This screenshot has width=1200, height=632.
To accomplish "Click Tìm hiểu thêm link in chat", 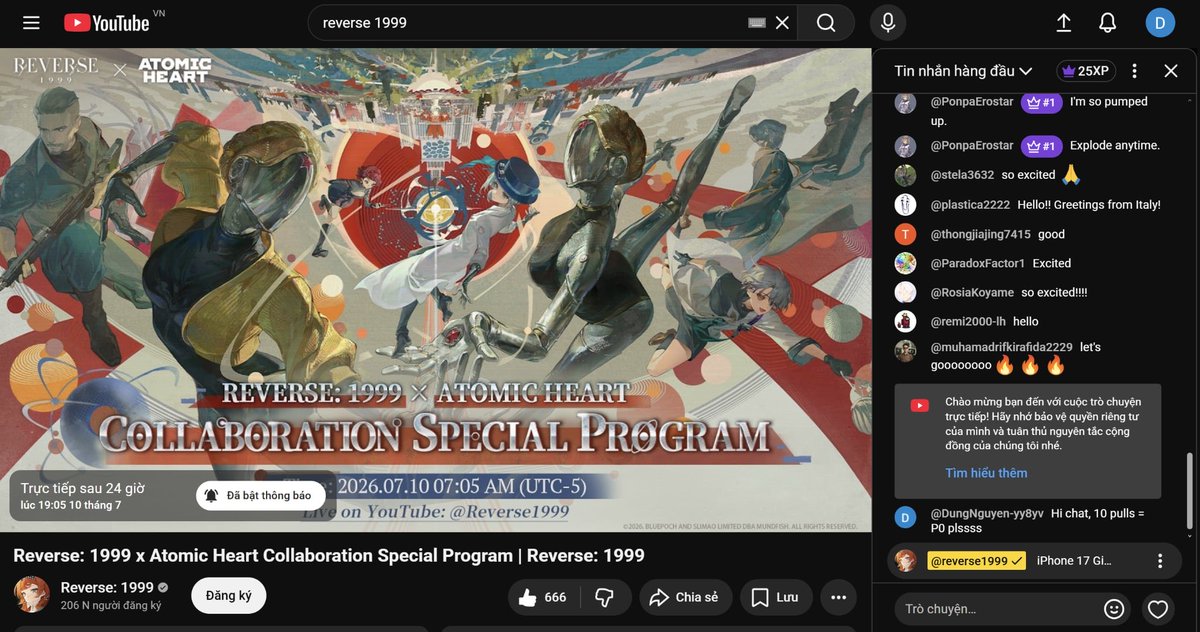I will (986, 473).
